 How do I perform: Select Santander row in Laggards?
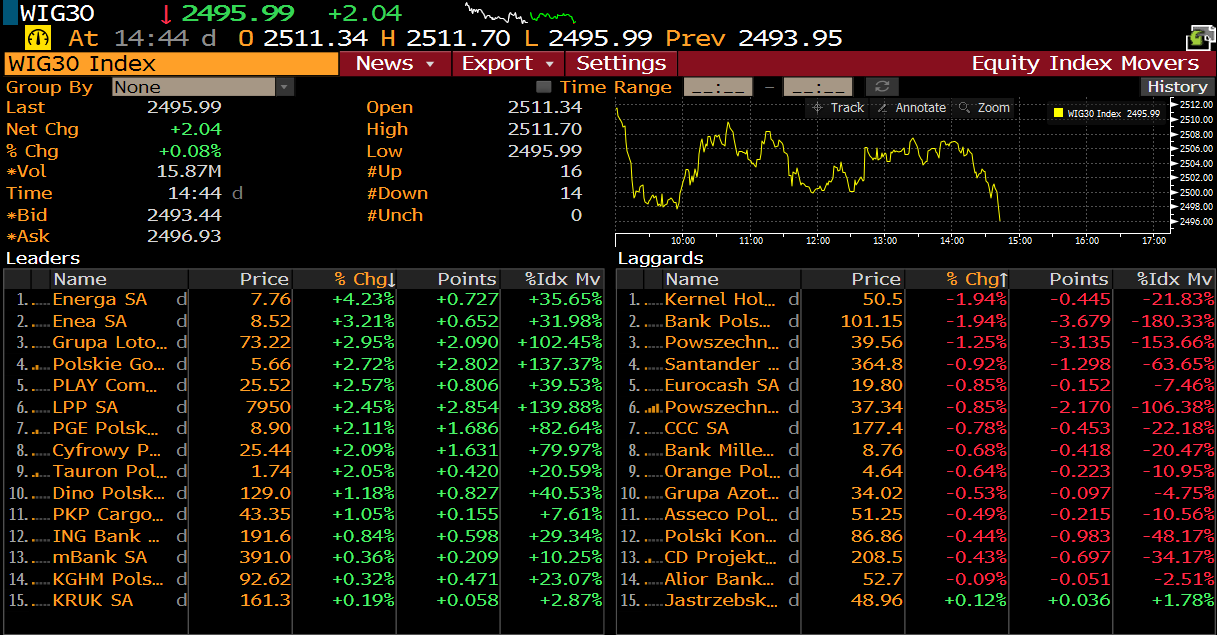[x=916, y=365]
